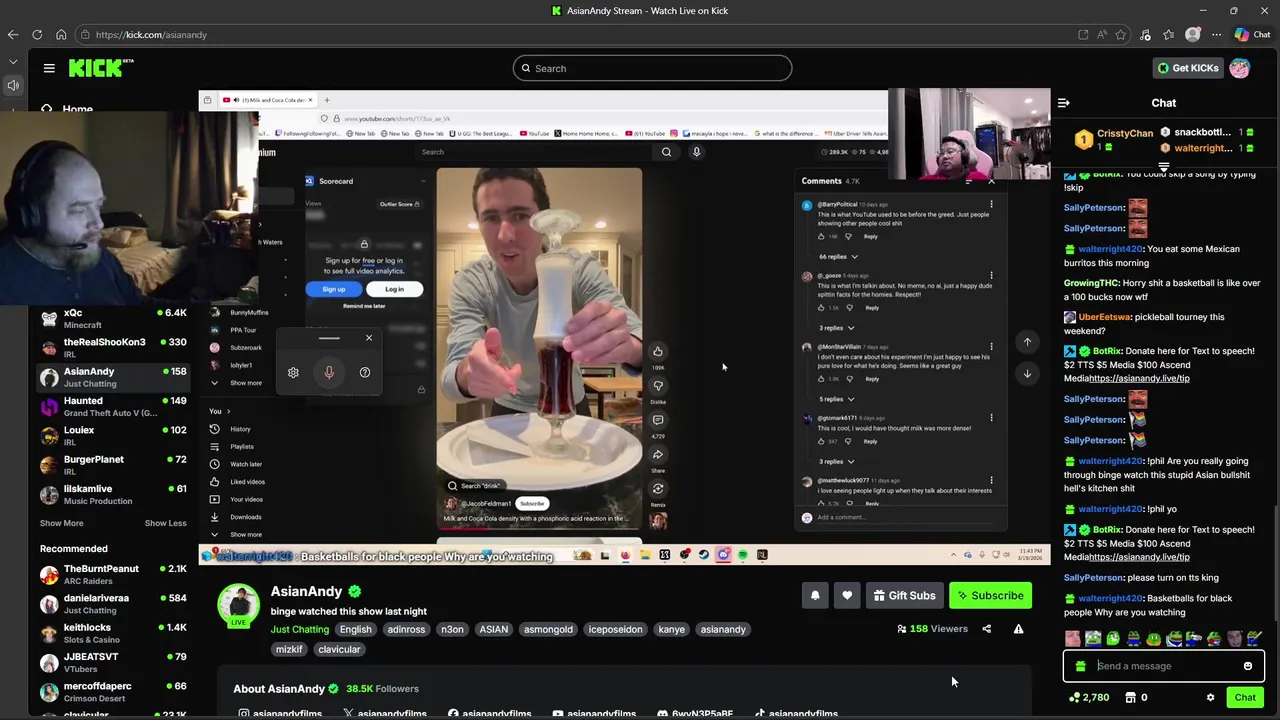This screenshot has width=1280, height=720.
Task: Open CrissytyChan top gifter entry
Action: pyautogui.click(x=1114, y=139)
